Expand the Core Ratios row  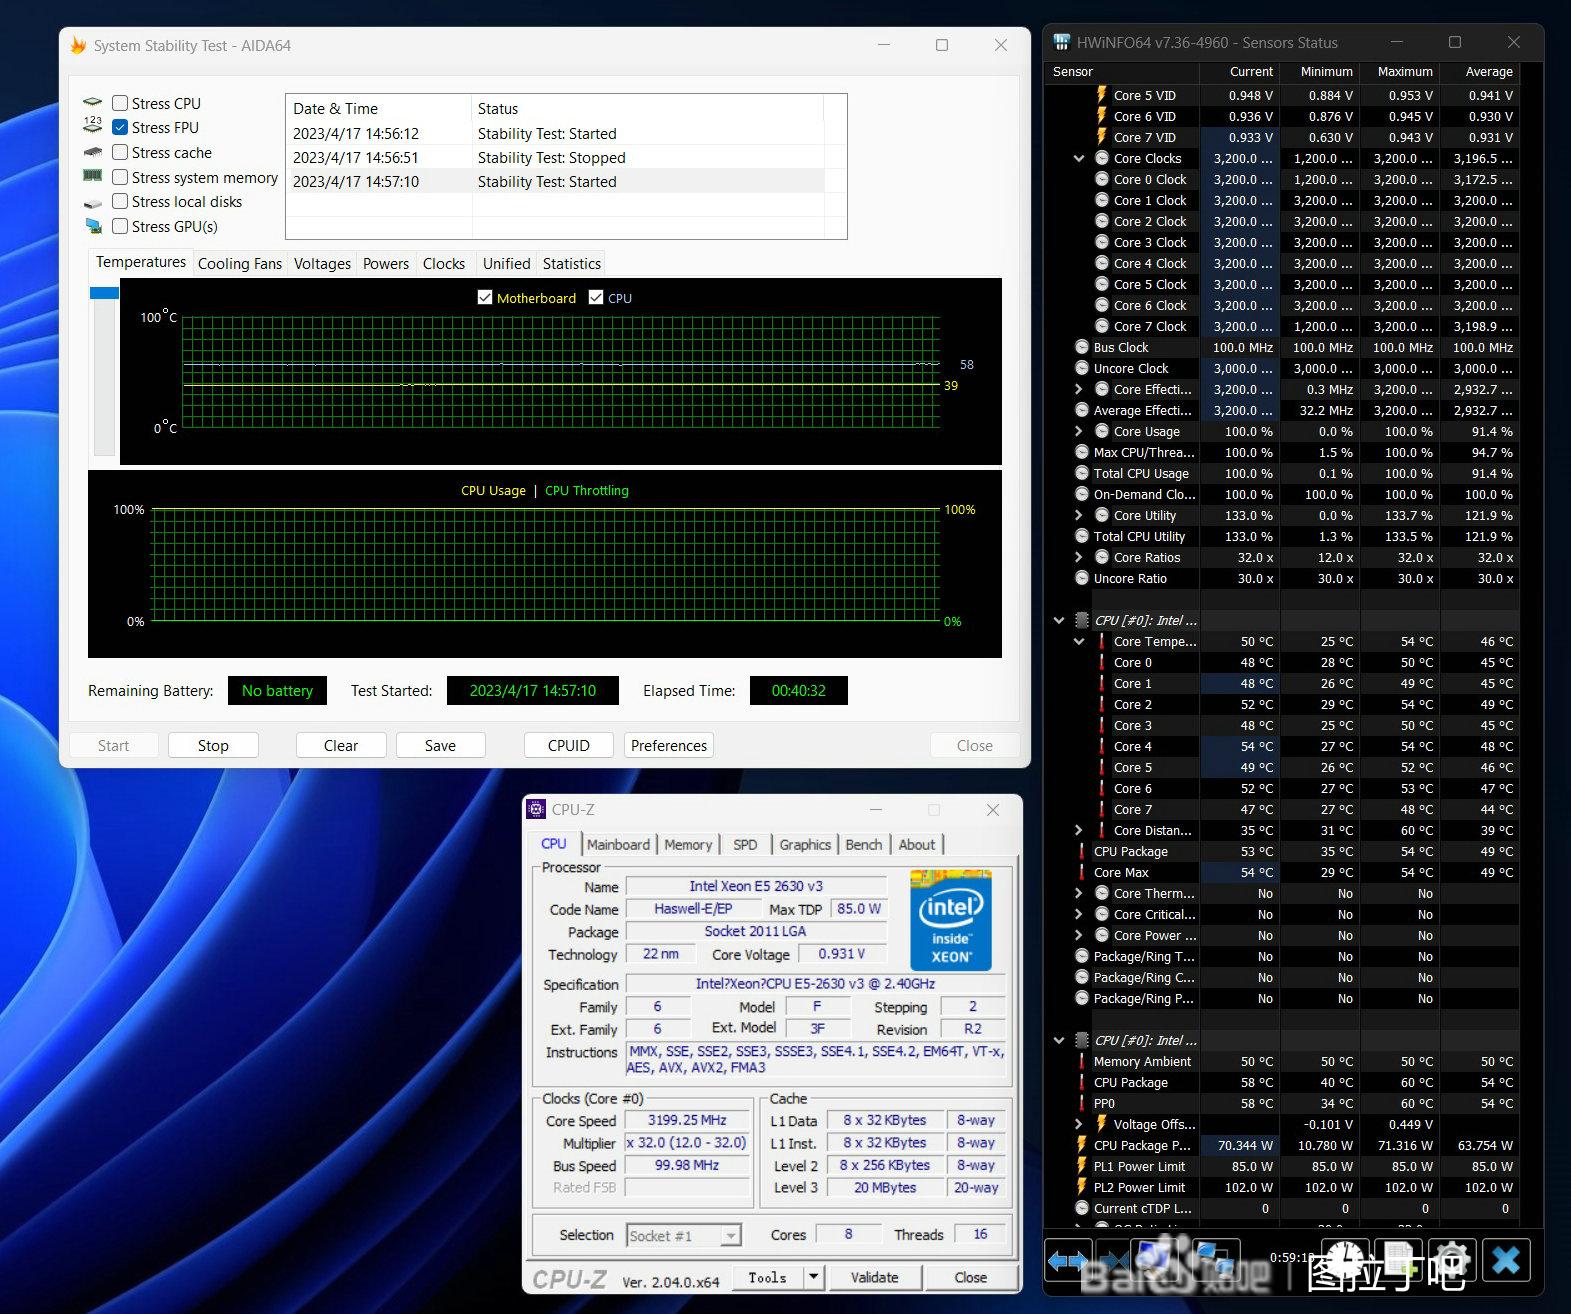[x=1079, y=557]
